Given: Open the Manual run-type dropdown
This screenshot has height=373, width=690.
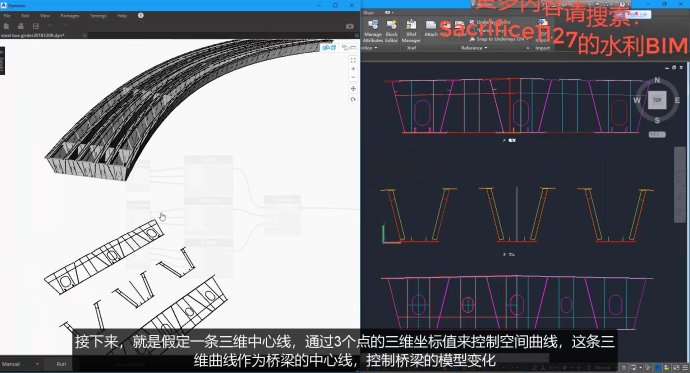Looking at the screenshot, I should pyautogui.click(x=20, y=364).
